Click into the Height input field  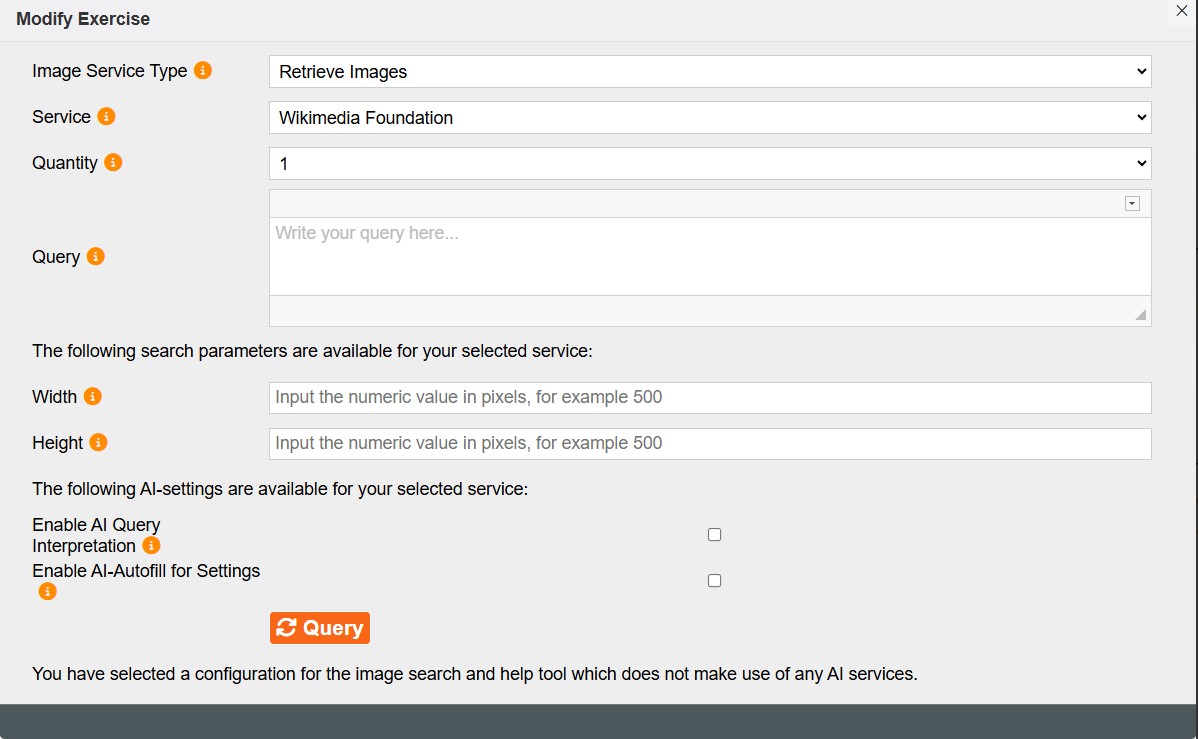click(710, 443)
